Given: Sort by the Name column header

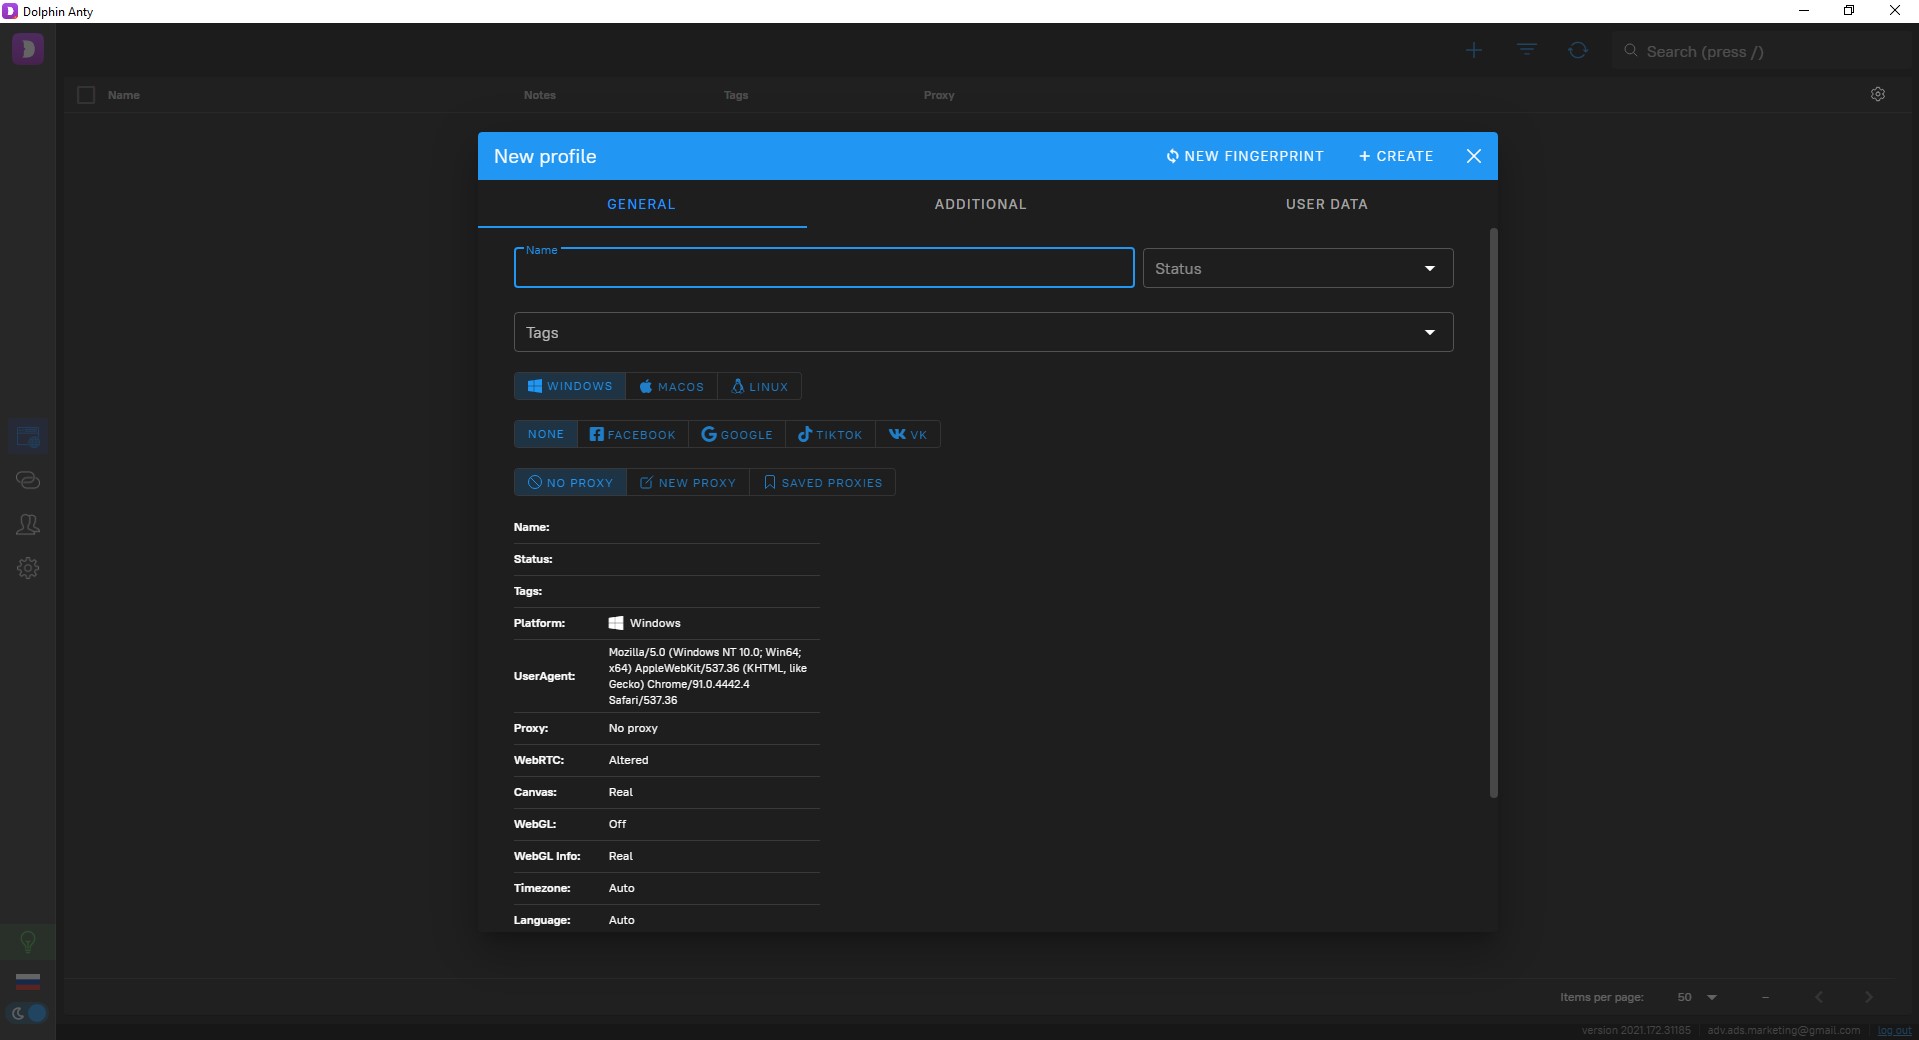Looking at the screenshot, I should pos(124,95).
